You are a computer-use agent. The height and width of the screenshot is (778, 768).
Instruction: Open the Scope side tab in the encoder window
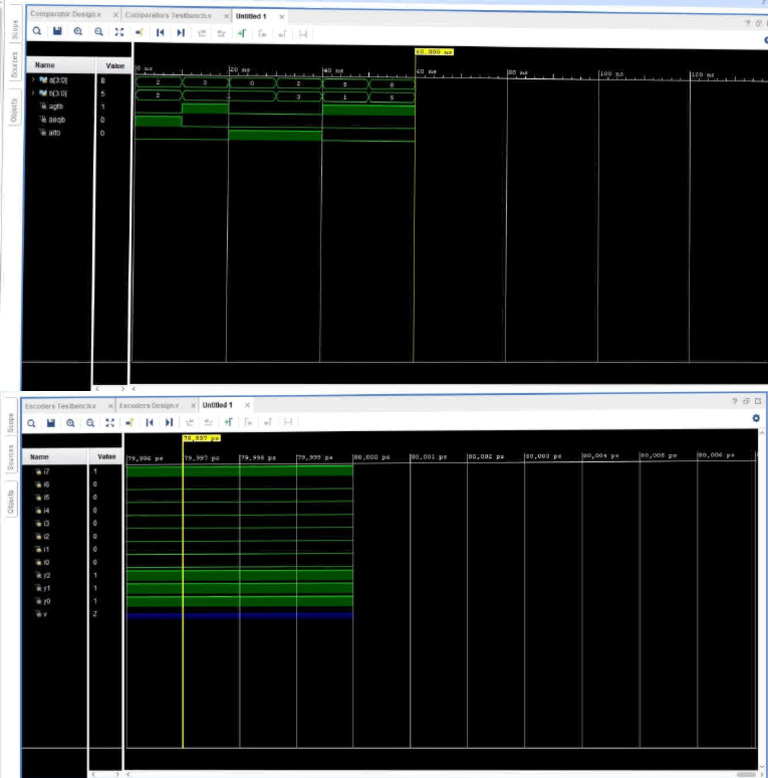click(x=11, y=423)
